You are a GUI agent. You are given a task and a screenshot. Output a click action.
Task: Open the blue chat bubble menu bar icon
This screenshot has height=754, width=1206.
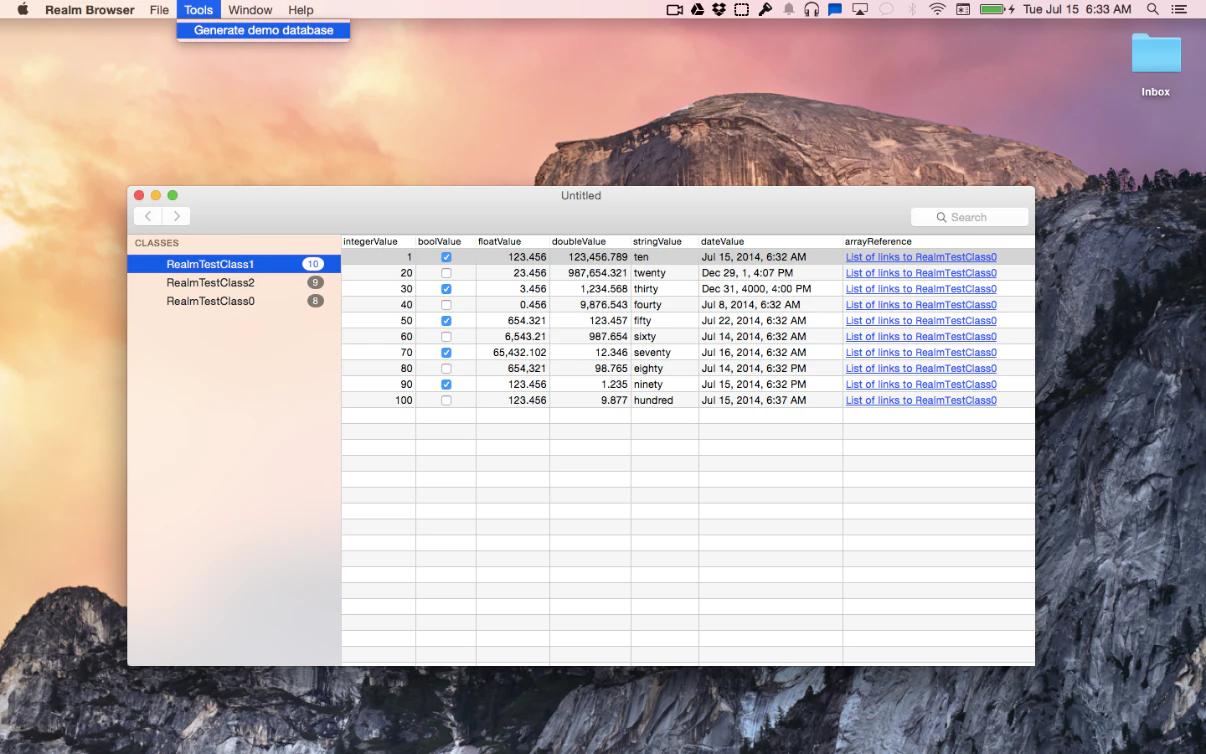835,10
